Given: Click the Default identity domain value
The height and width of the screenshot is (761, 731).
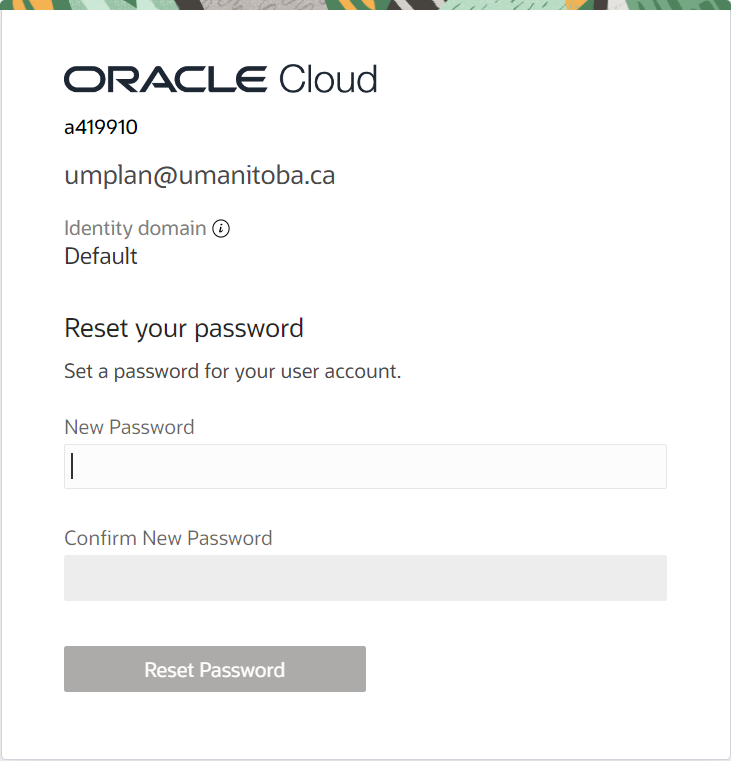Looking at the screenshot, I should point(101,256).
